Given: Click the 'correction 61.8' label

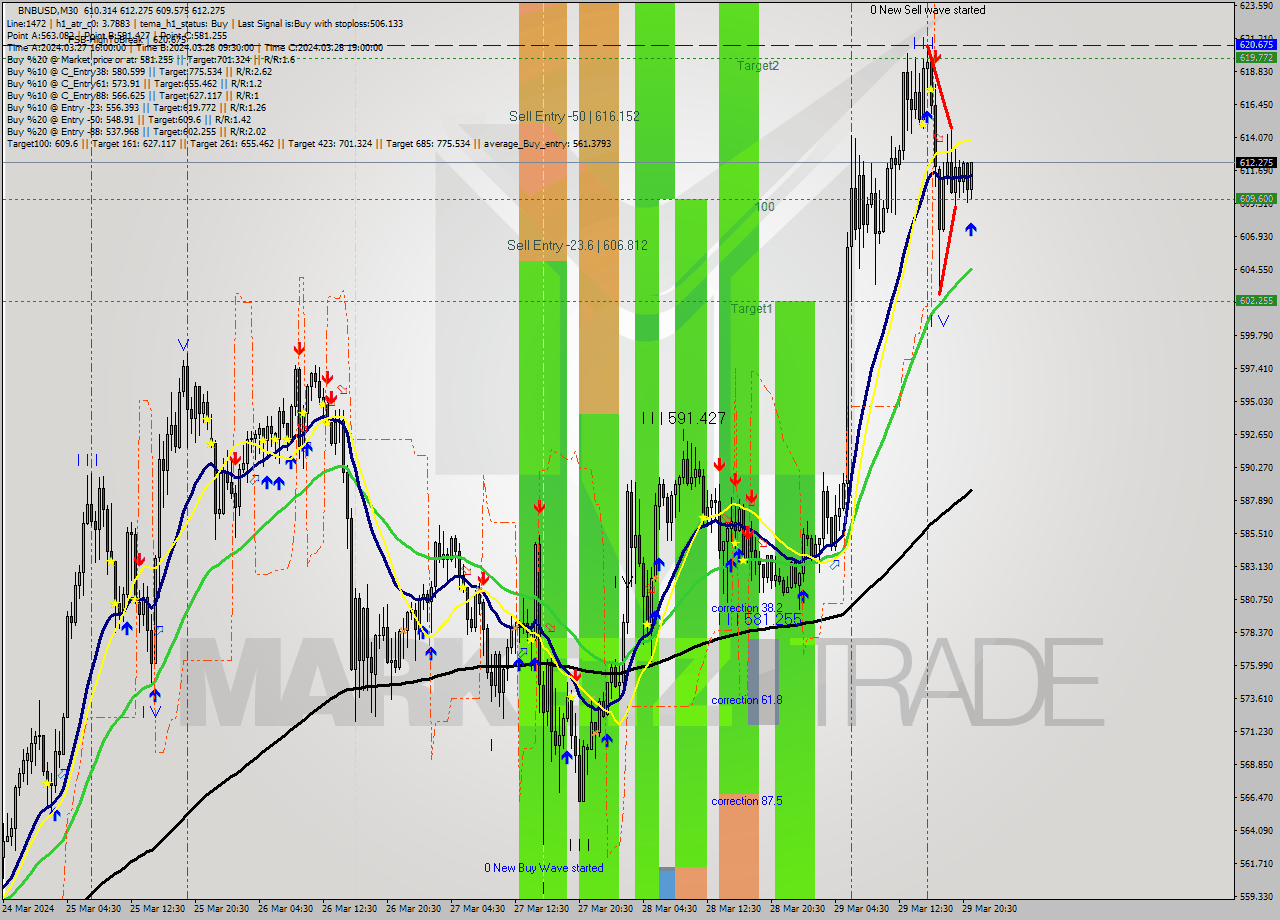Looking at the screenshot, I should (x=747, y=700).
